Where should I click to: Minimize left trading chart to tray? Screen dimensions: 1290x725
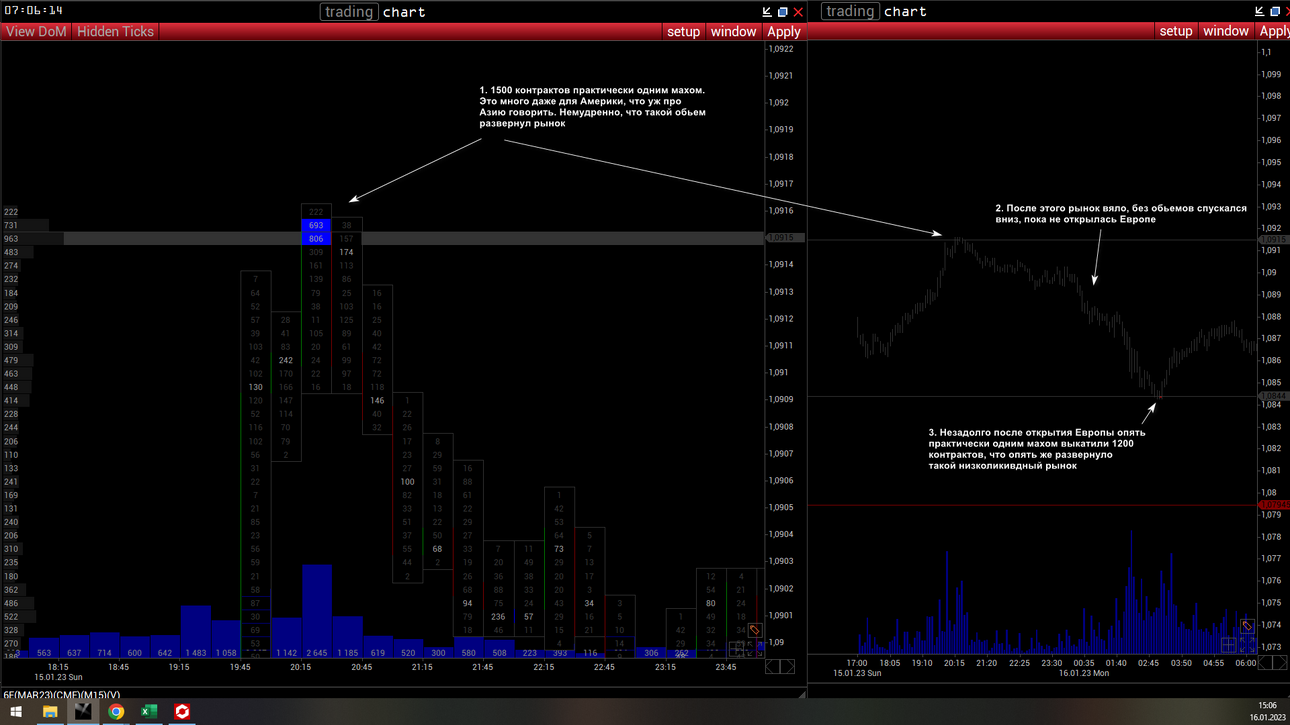click(767, 12)
